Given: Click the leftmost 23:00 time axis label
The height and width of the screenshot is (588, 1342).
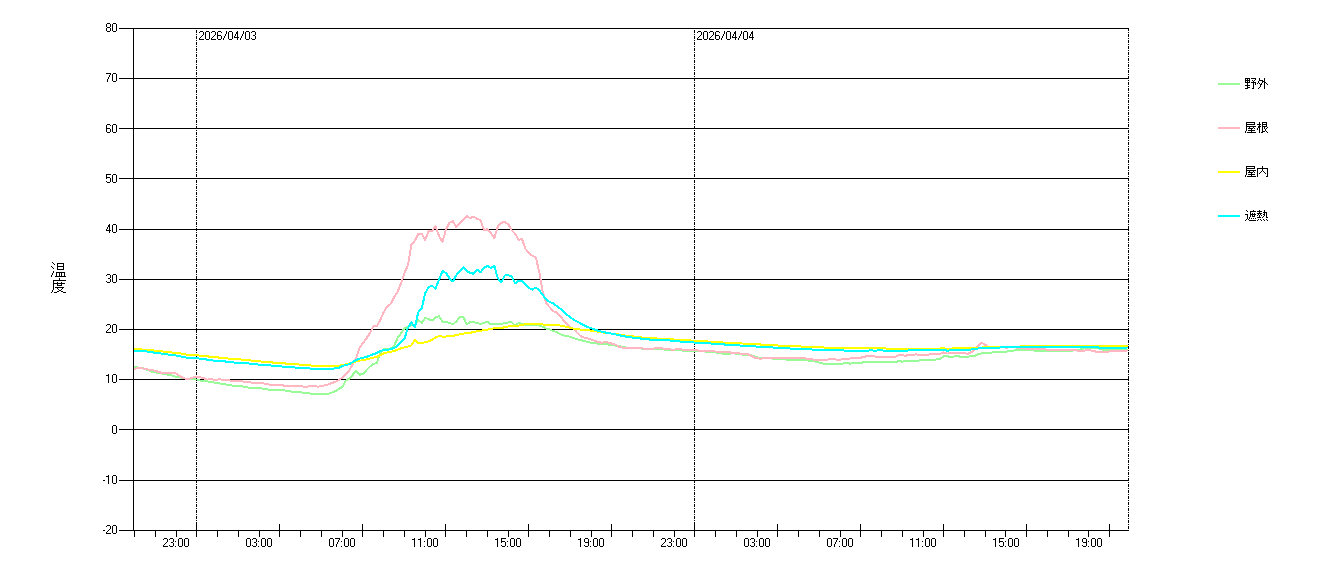Looking at the screenshot, I should click(x=176, y=544).
